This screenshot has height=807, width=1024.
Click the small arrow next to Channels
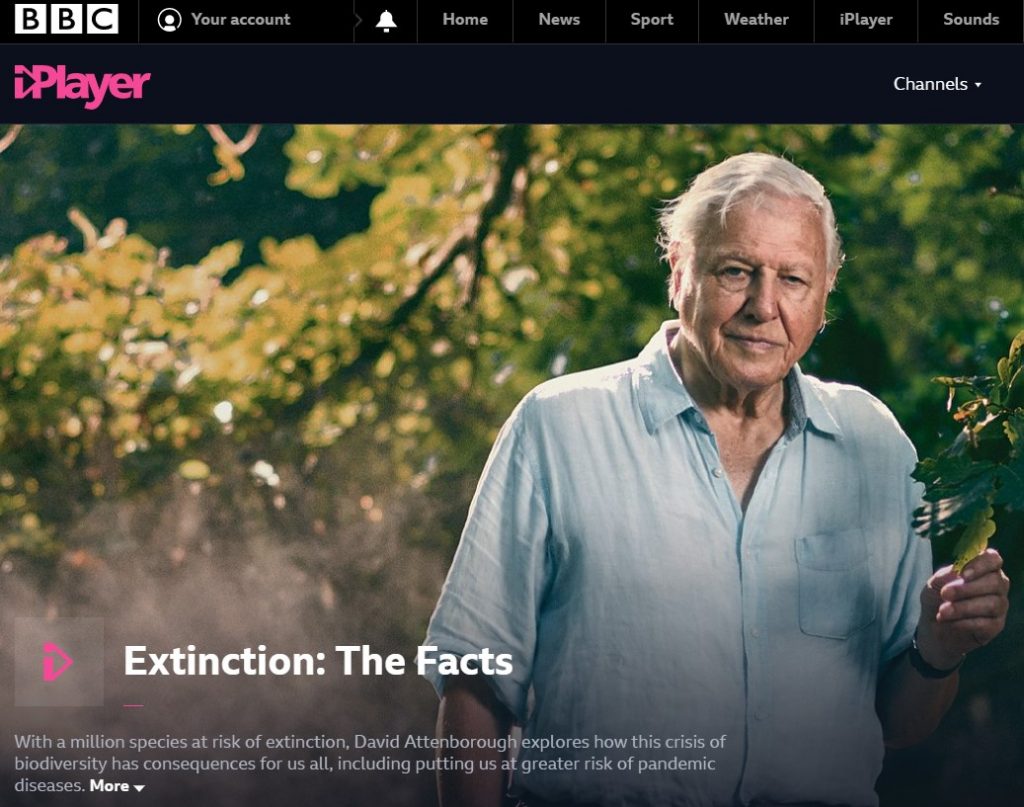[978, 85]
